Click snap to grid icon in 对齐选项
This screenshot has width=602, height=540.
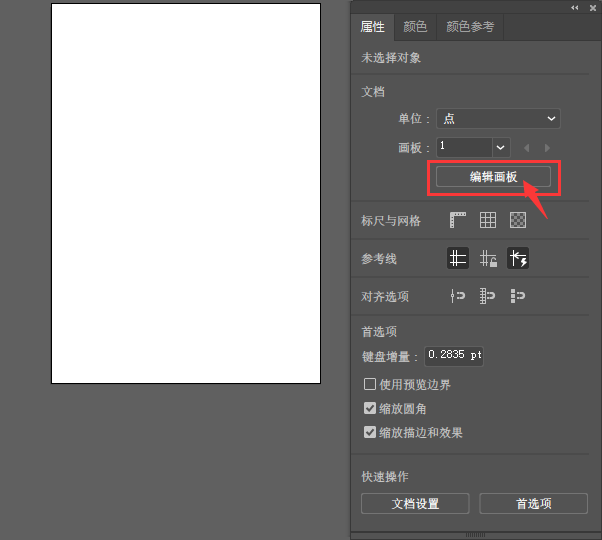click(x=487, y=296)
